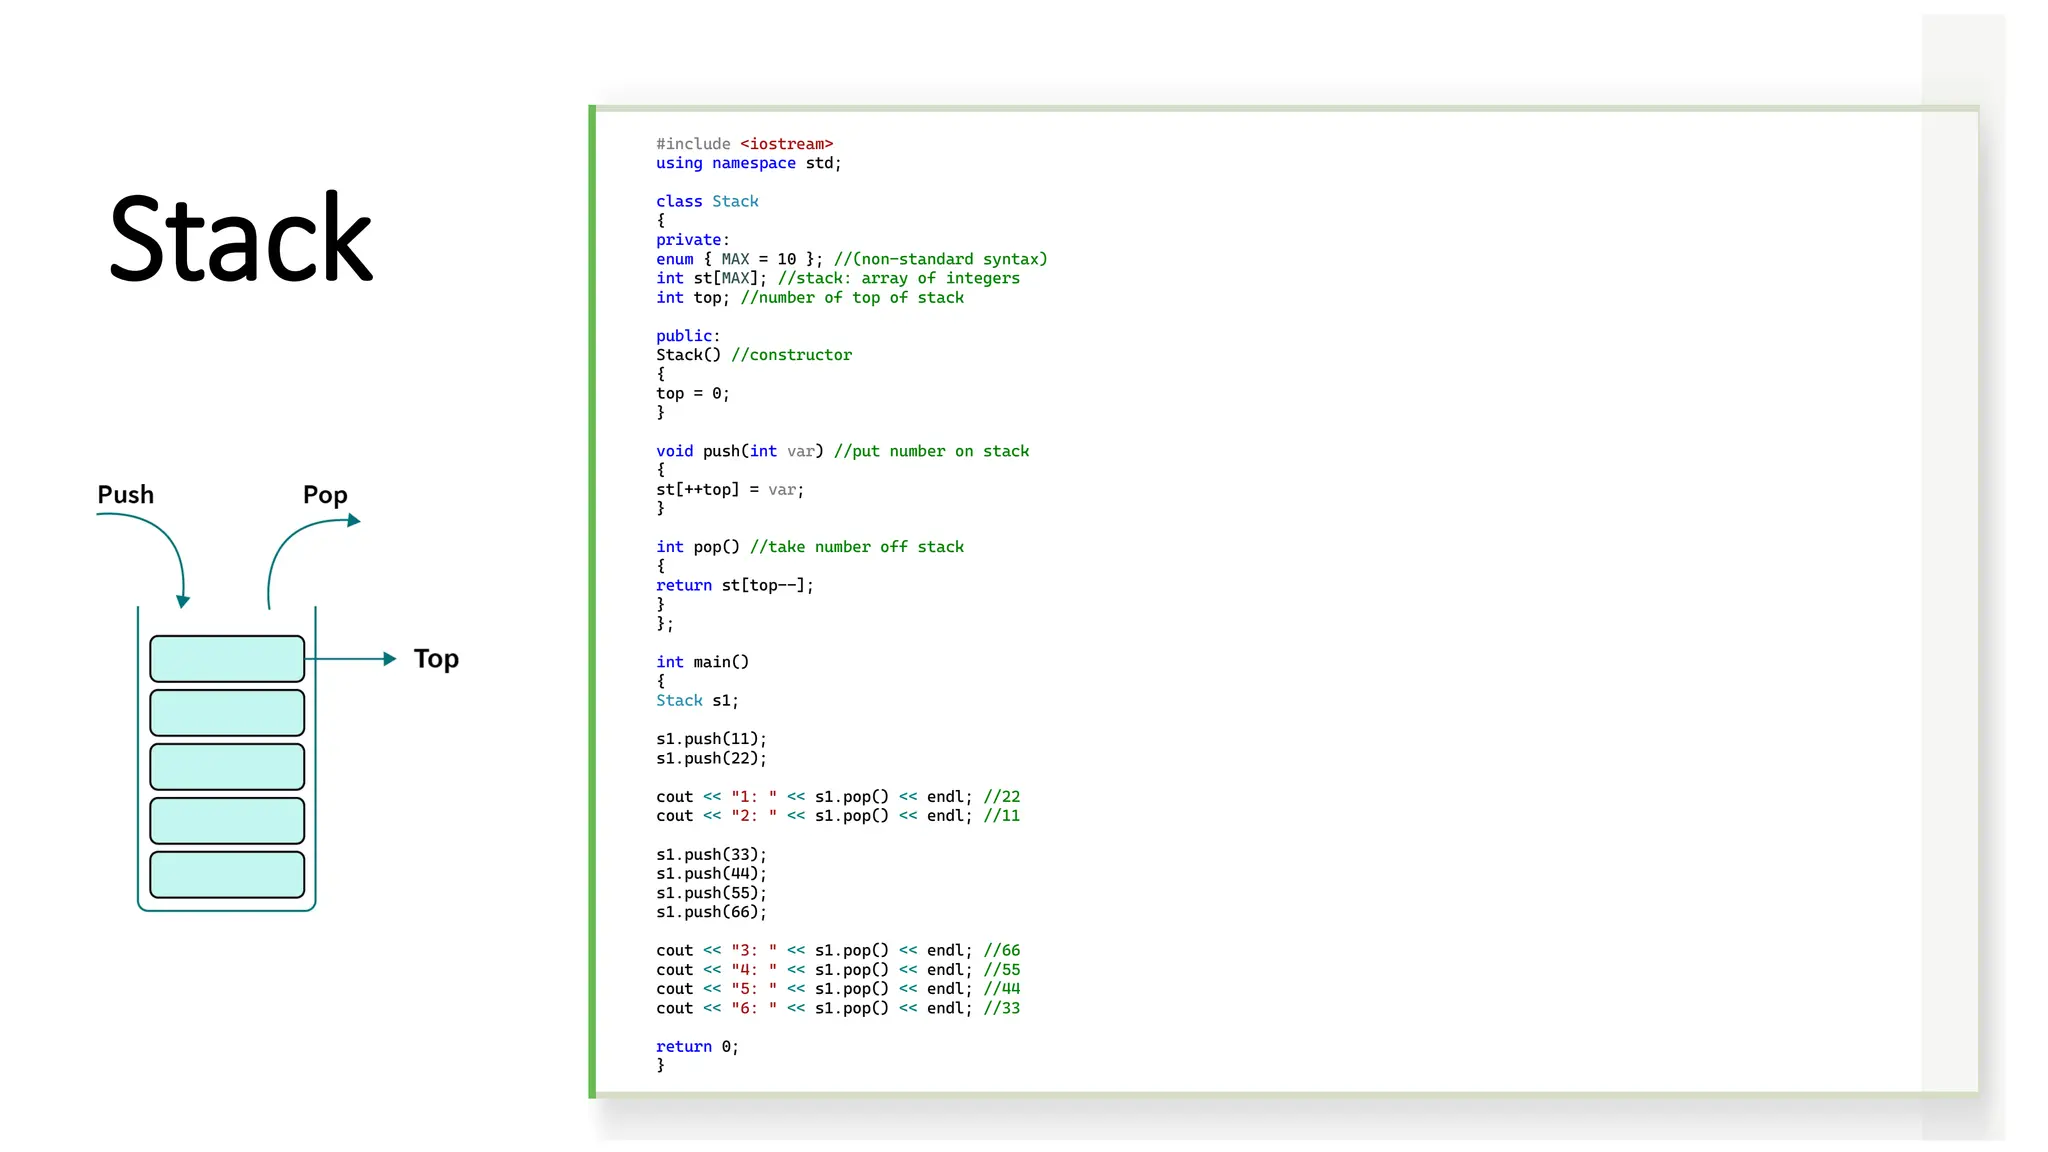Select the topmost cell in the stack diagram
This screenshot has height=1152, width=2048.
coord(227,659)
